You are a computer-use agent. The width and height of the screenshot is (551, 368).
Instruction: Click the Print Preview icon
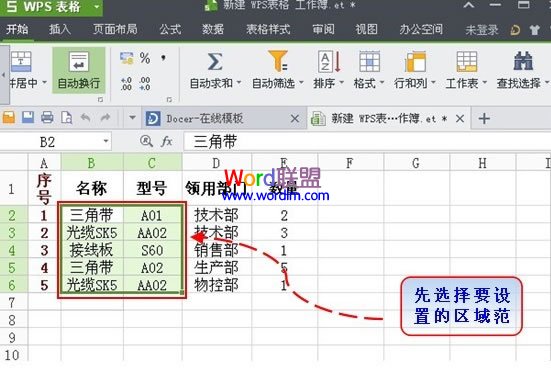pyautogui.click(x=66, y=117)
